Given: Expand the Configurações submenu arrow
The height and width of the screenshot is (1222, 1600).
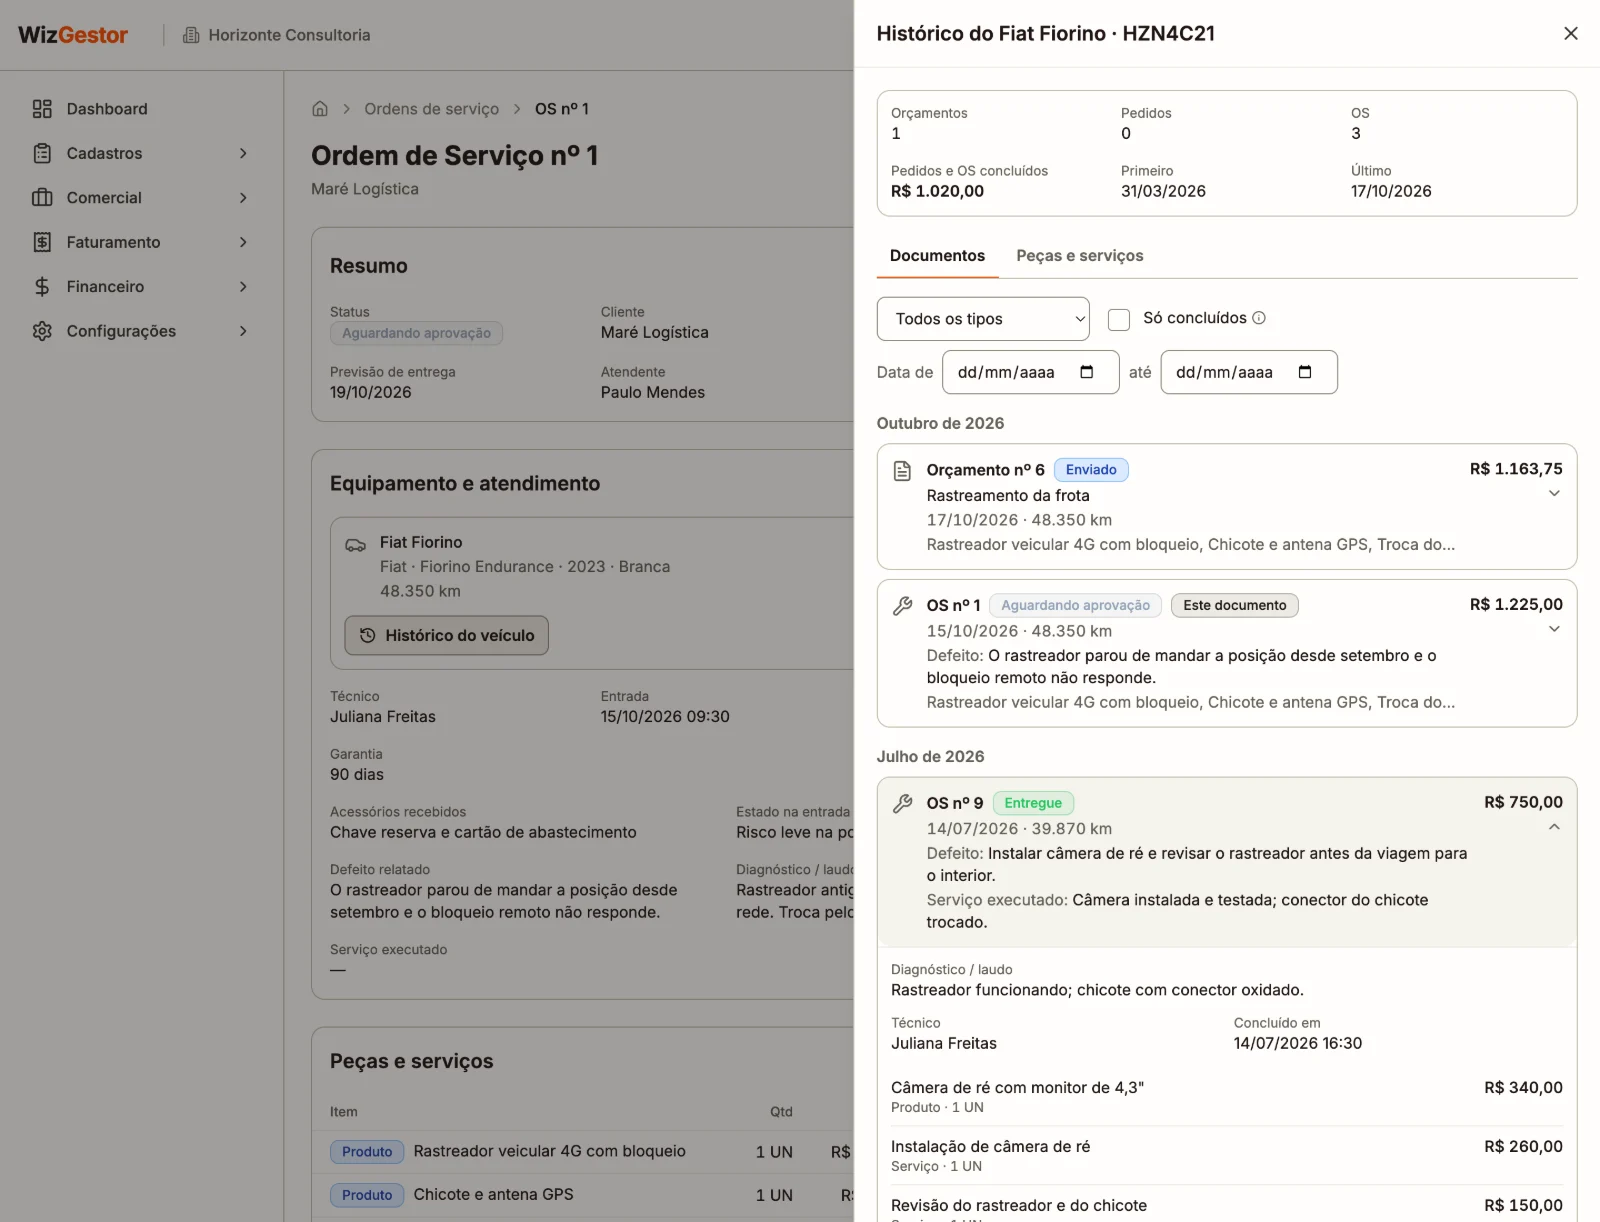Looking at the screenshot, I should 243,331.
